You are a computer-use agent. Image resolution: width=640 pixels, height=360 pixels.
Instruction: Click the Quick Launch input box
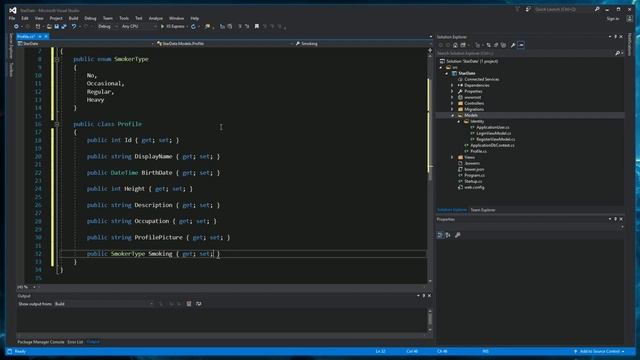coord(563,9)
